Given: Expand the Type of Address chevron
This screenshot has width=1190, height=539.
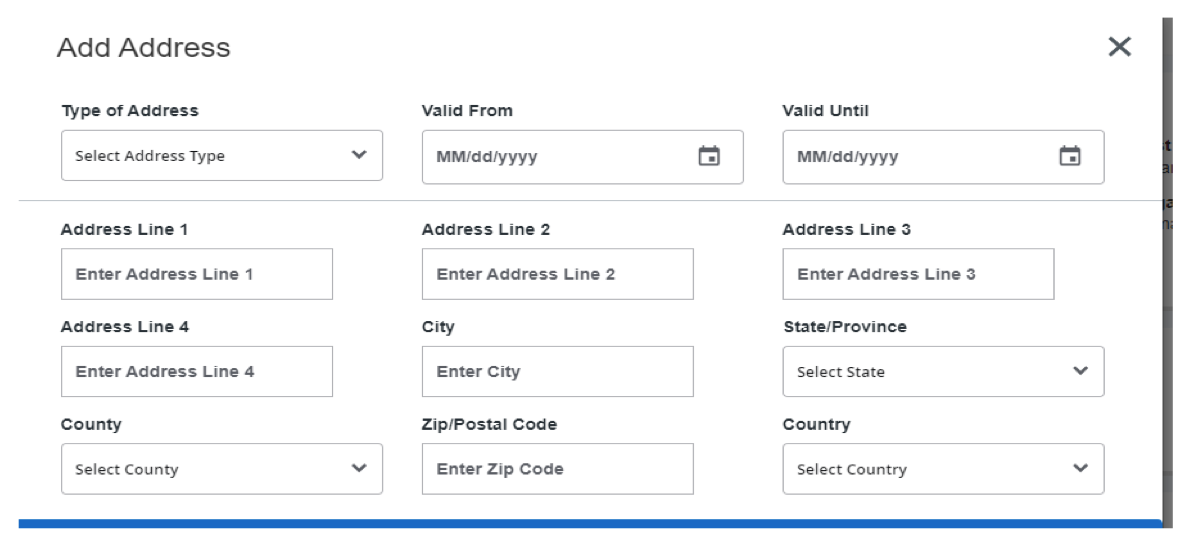Looking at the screenshot, I should tap(359, 155).
